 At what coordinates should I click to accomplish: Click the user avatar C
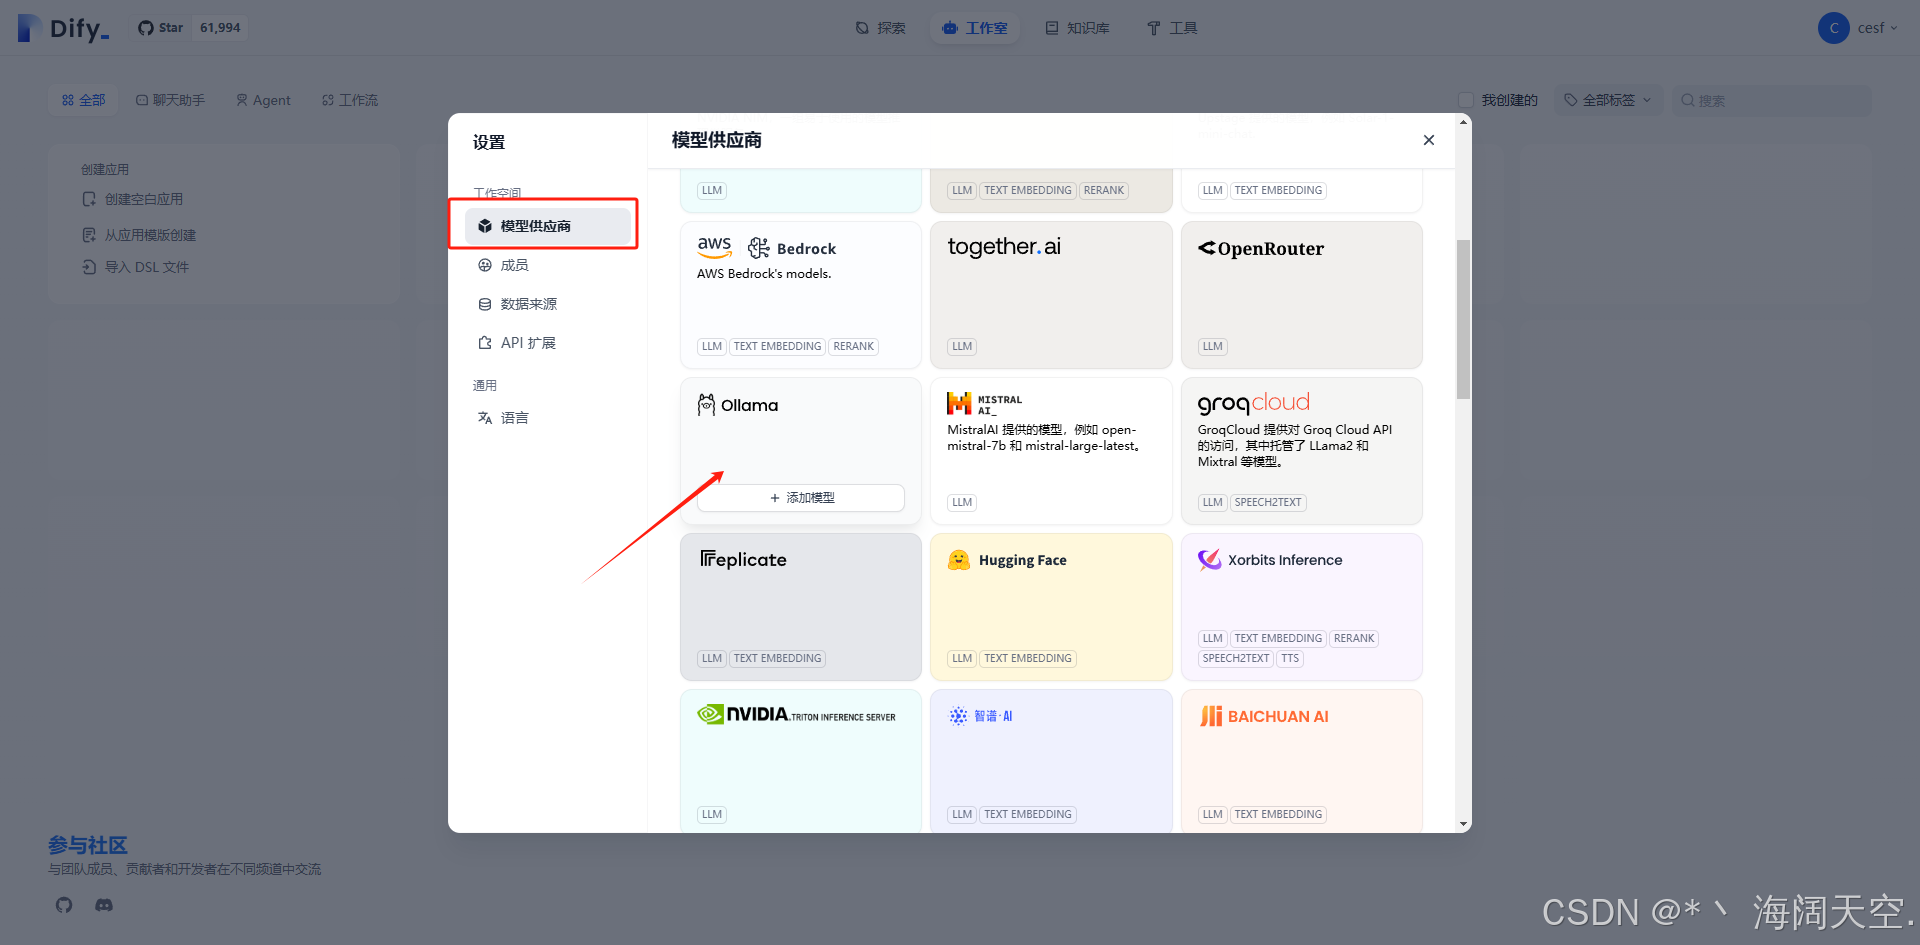click(x=1834, y=28)
